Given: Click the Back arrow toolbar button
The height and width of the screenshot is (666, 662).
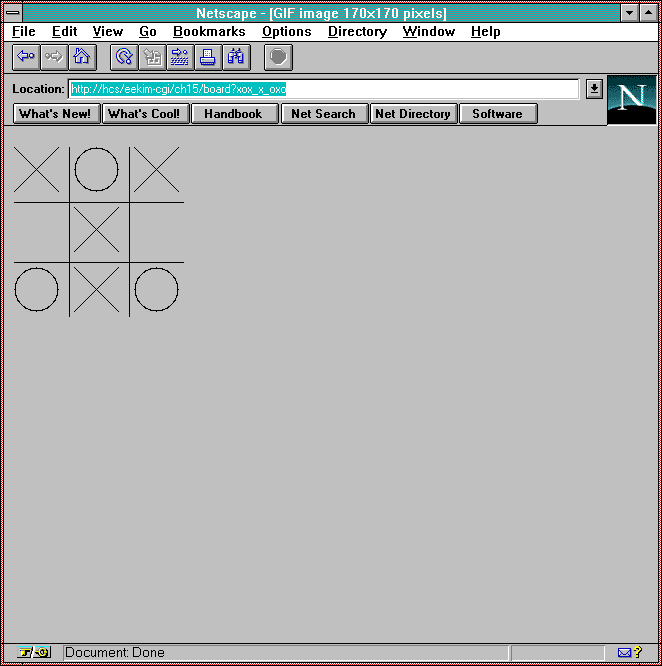Looking at the screenshot, I should [x=26, y=57].
